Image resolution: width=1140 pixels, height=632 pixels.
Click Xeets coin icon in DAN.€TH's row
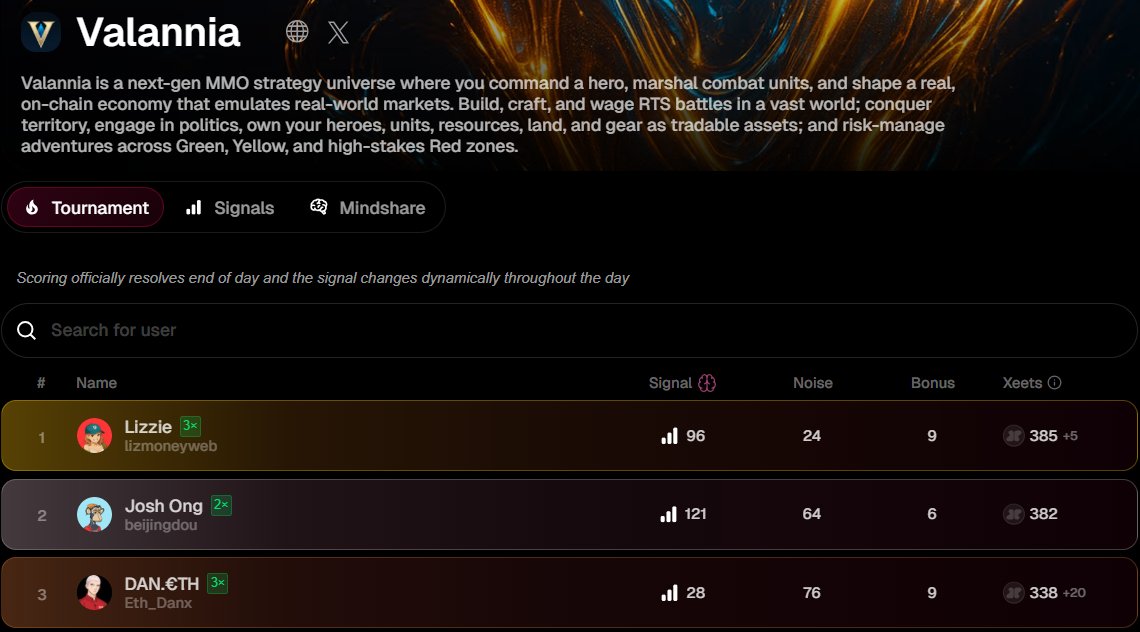point(1013,593)
